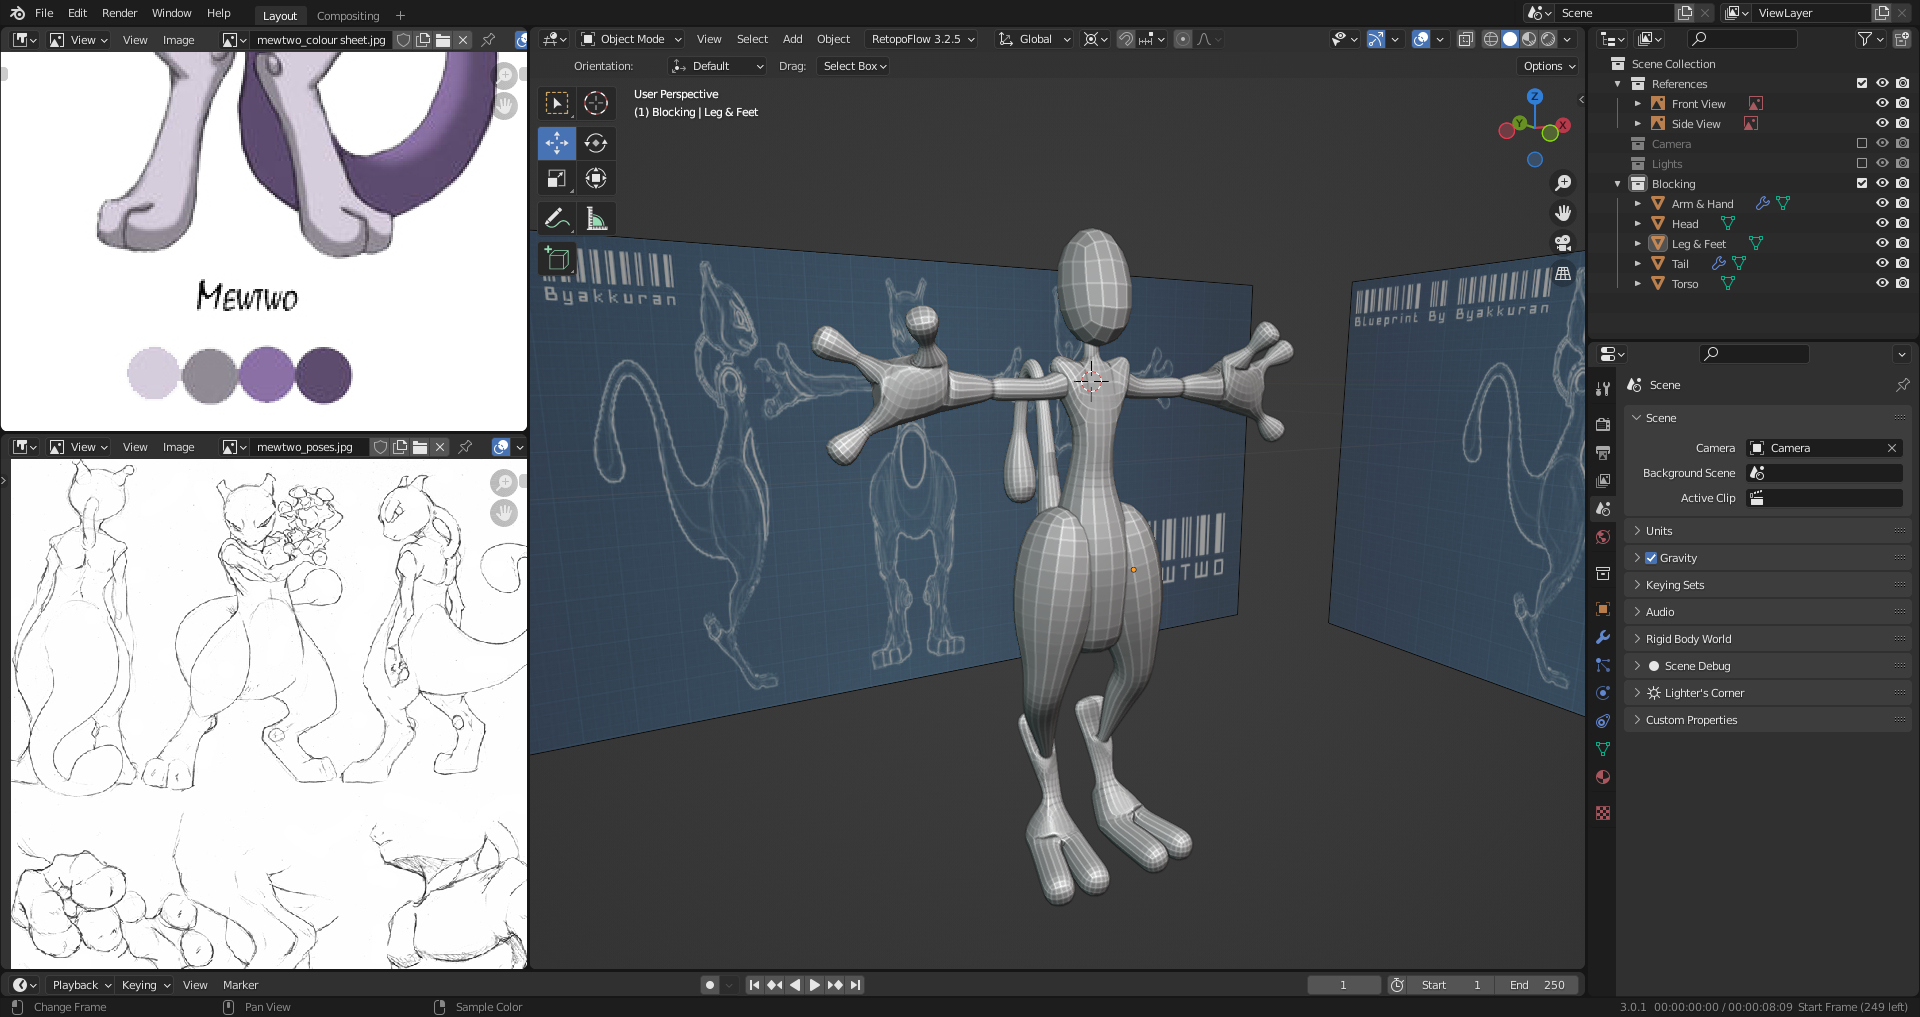Expand the Custom Properties panel

click(1768, 720)
